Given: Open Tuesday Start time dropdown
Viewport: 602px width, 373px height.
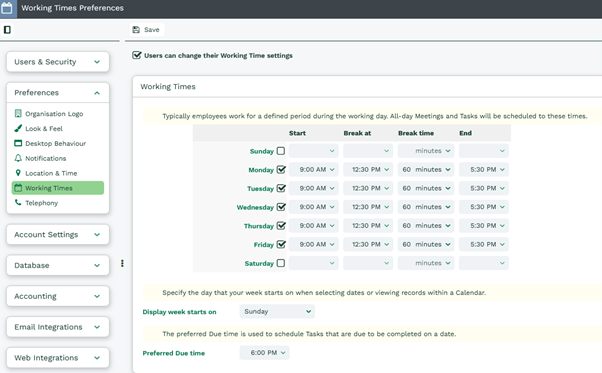Looking at the screenshot, I should pyautogui.click(x=313, y=188).
